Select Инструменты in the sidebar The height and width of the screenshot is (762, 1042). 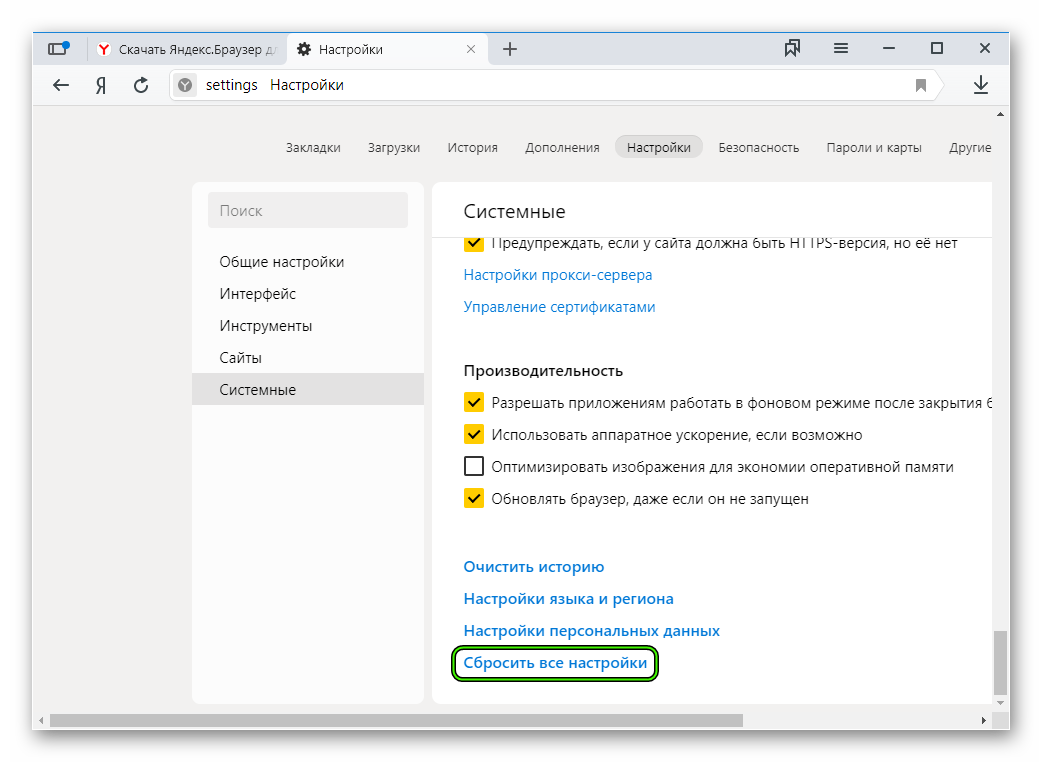[x=266, y=326]
